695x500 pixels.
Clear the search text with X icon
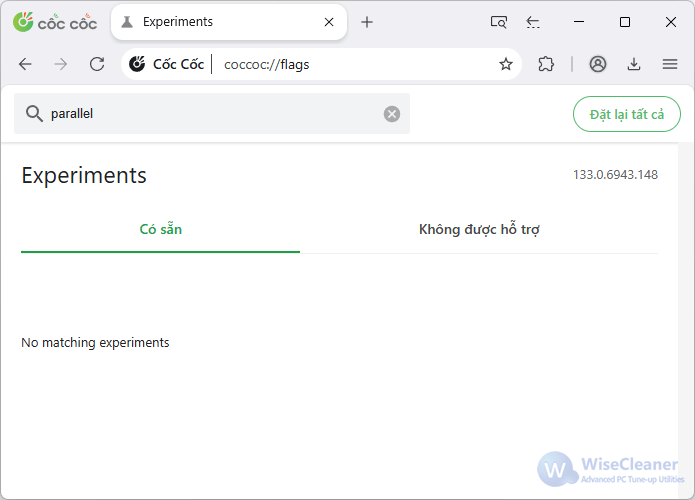tap(392, 114)
